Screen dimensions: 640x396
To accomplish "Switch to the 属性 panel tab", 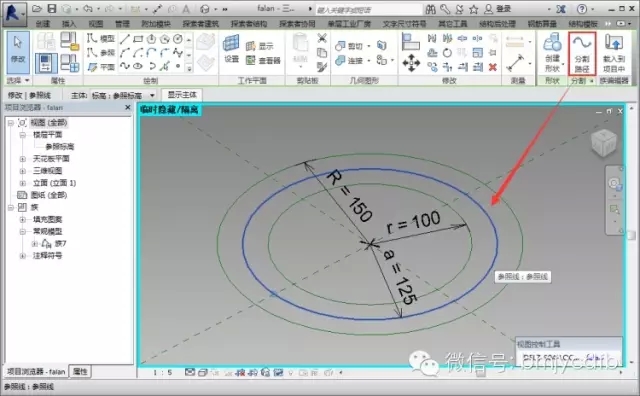I will (80, 372).
